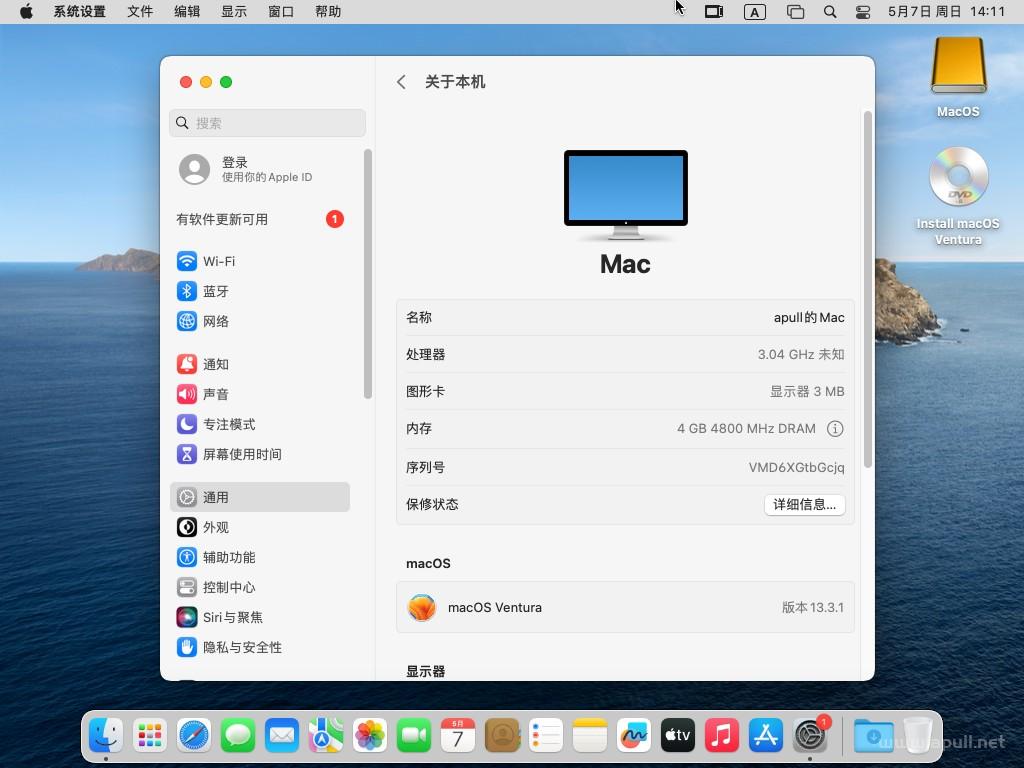This screenshot has height=768, width=1024.
Task: Select the Siri与聚焦 icon
Action: tap(187, 618)
